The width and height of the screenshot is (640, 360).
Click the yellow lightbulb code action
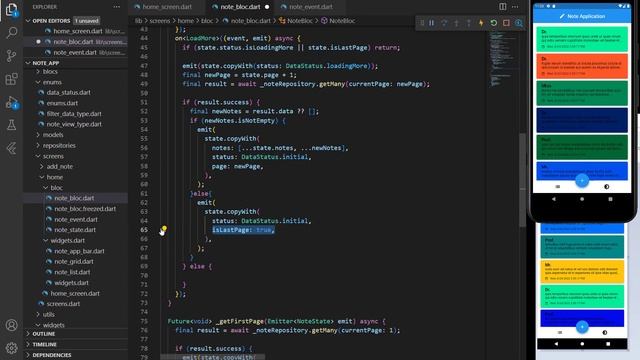coord(164,229)
